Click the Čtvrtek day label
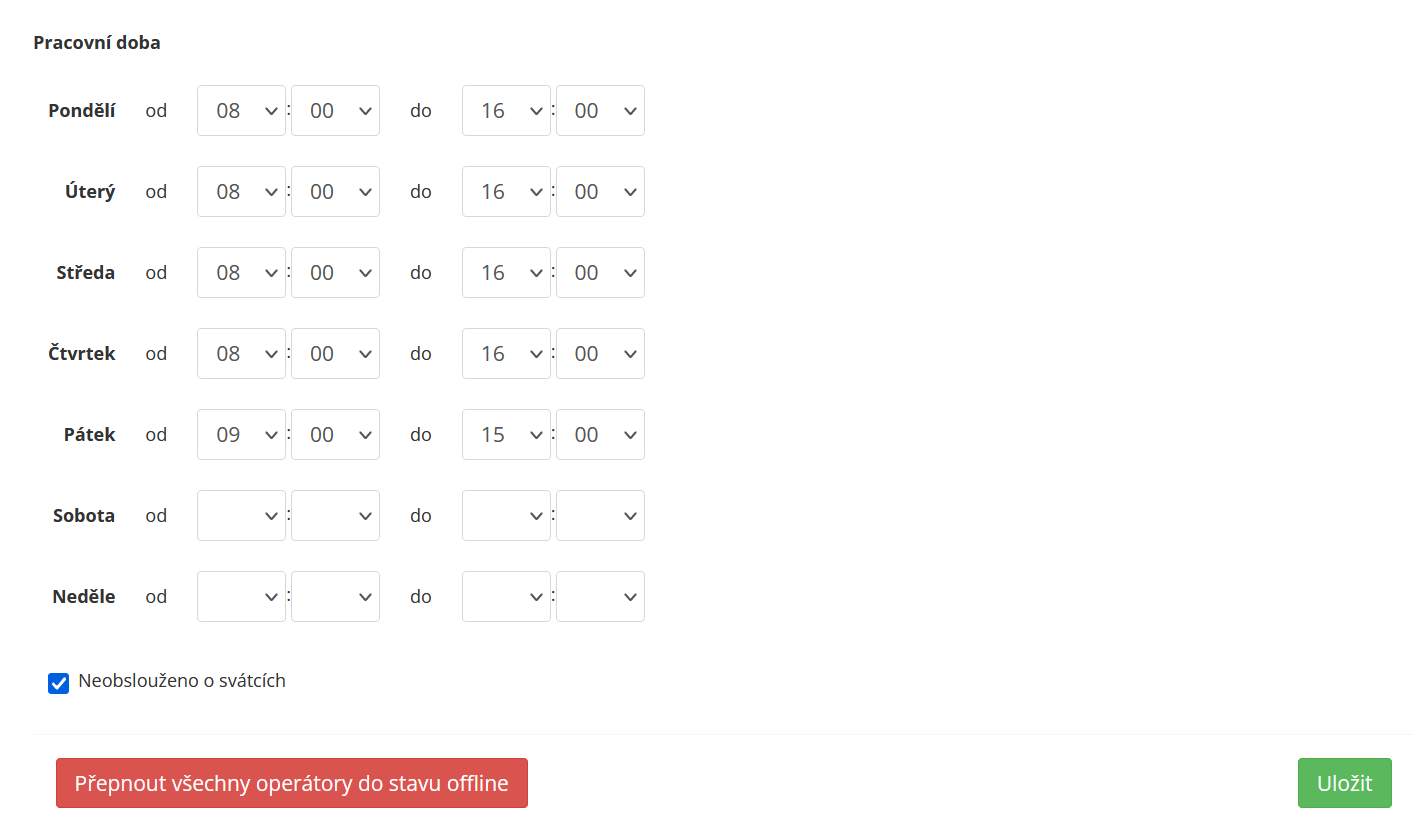 click(82, 354)
